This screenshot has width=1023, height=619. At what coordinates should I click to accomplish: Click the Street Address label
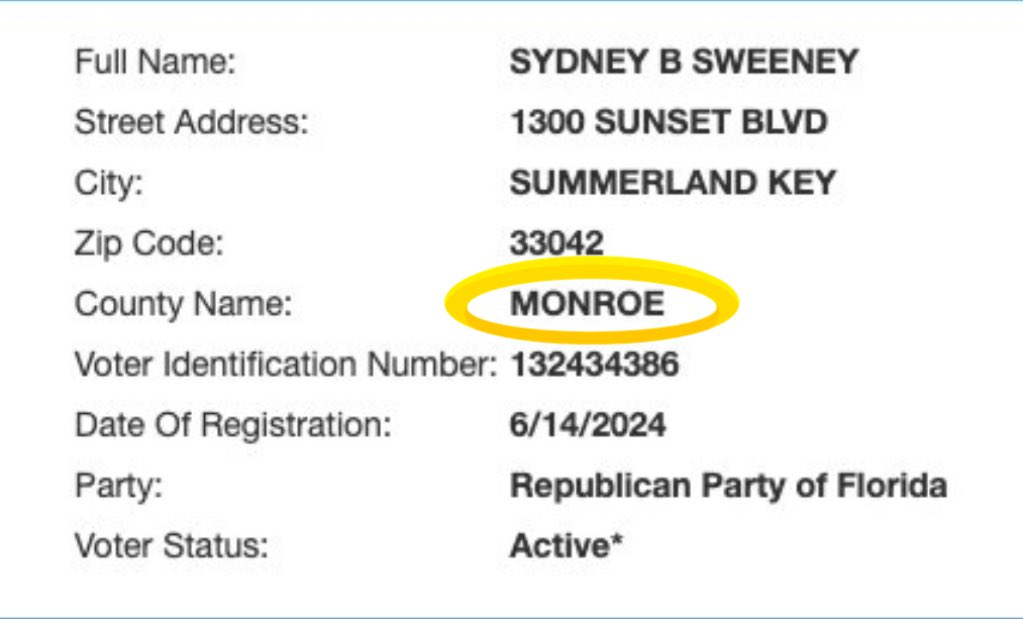pos(192,123)
